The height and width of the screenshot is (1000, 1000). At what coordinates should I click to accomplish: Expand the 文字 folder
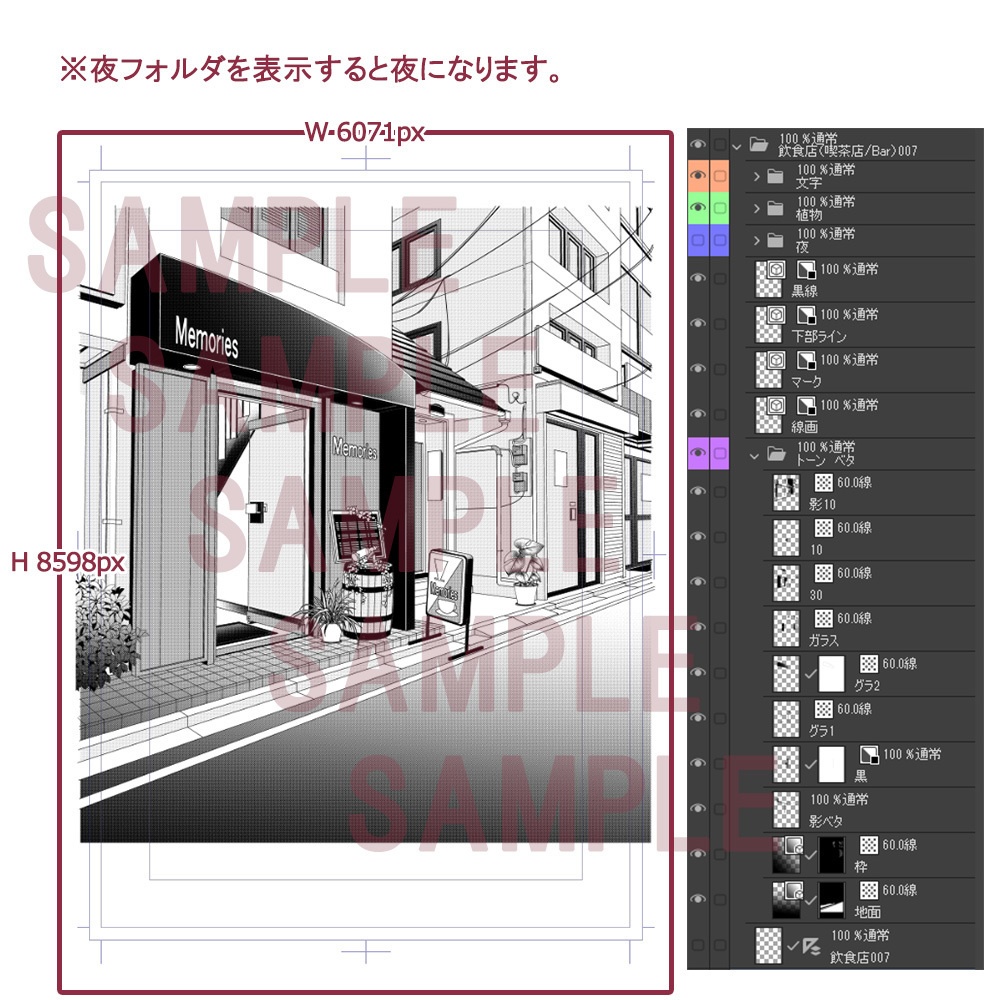(755, 177)
